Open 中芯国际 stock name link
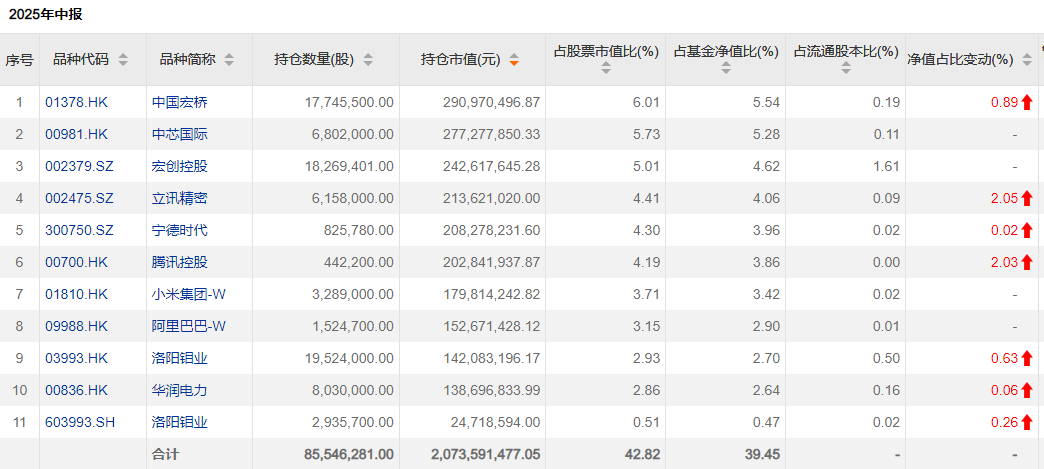This screenshot has height=469, width=1044. click(180, 134)
